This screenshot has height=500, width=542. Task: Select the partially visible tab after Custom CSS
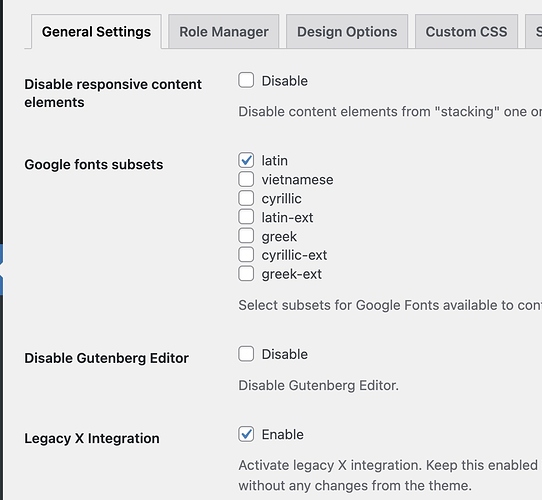[534, 32]
